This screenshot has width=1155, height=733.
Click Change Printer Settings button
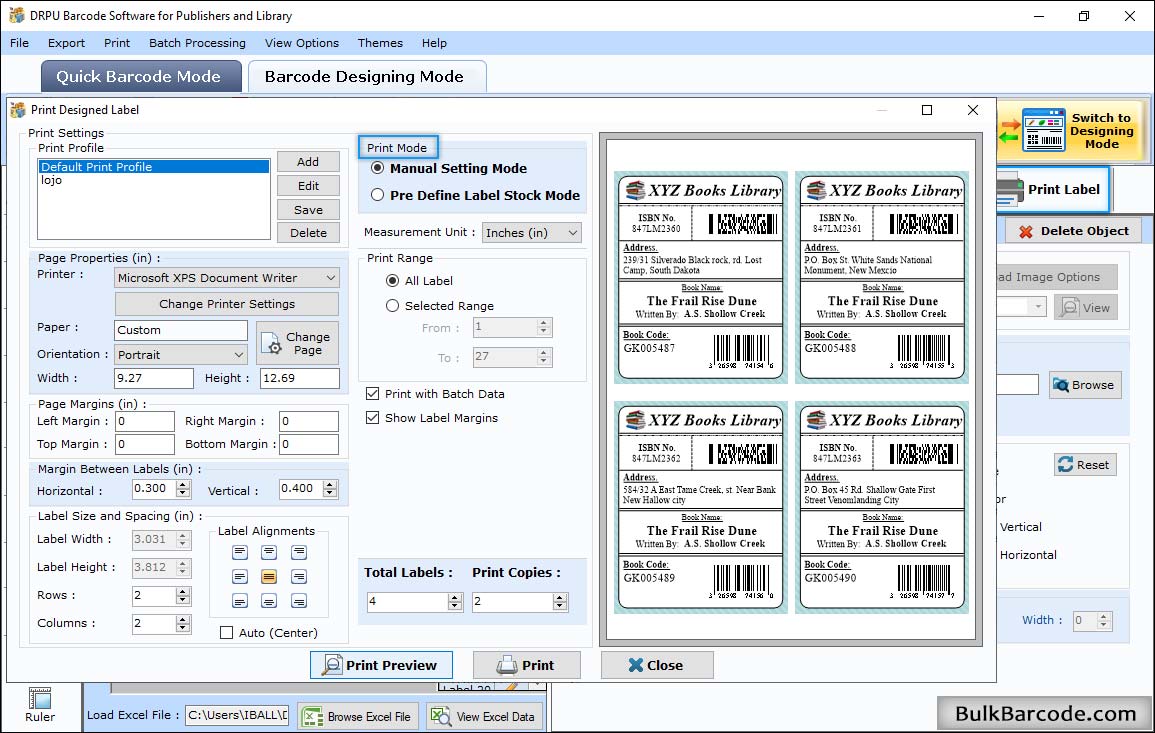227,304
